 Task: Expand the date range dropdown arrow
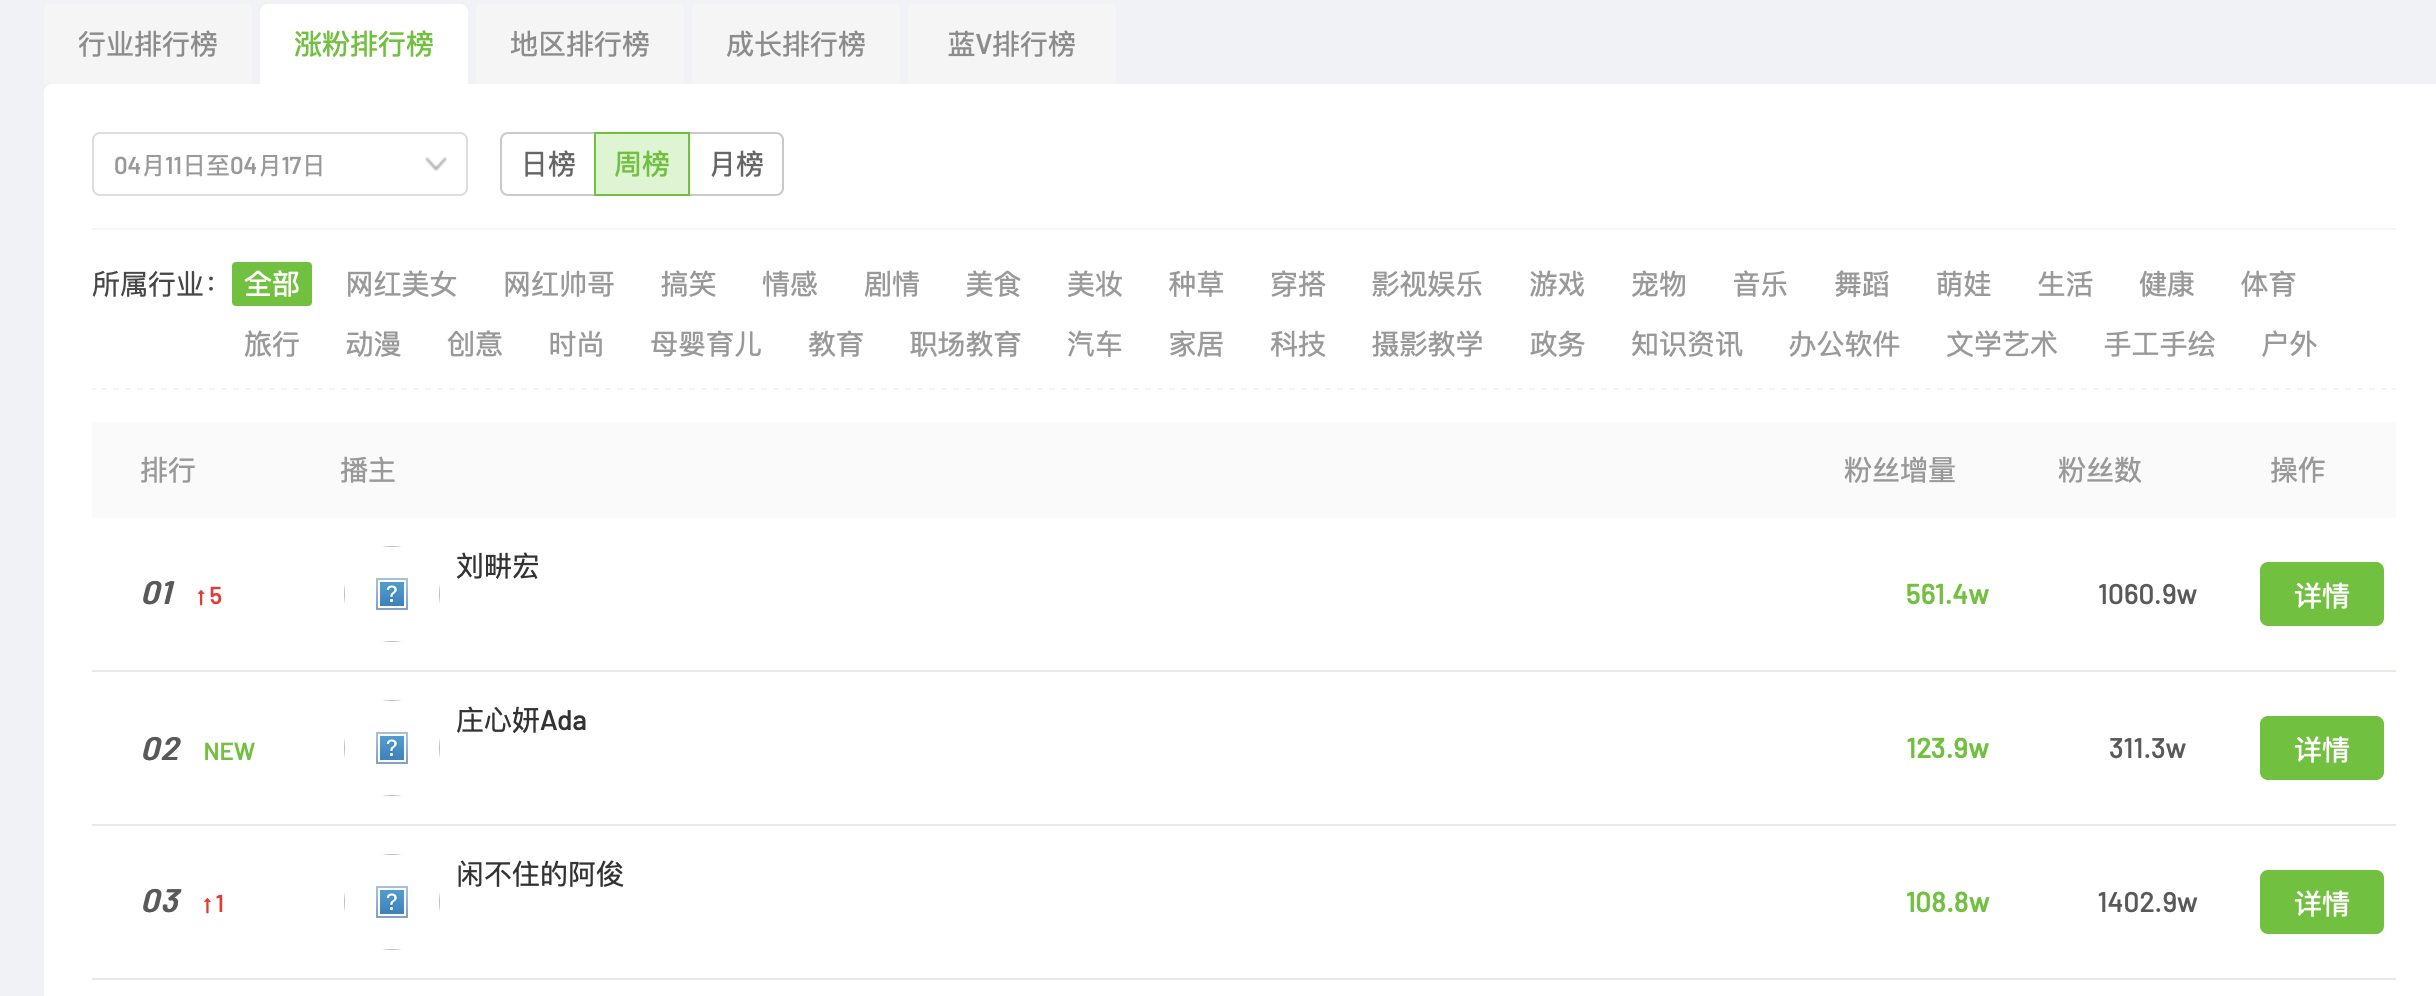coord(435,164)
